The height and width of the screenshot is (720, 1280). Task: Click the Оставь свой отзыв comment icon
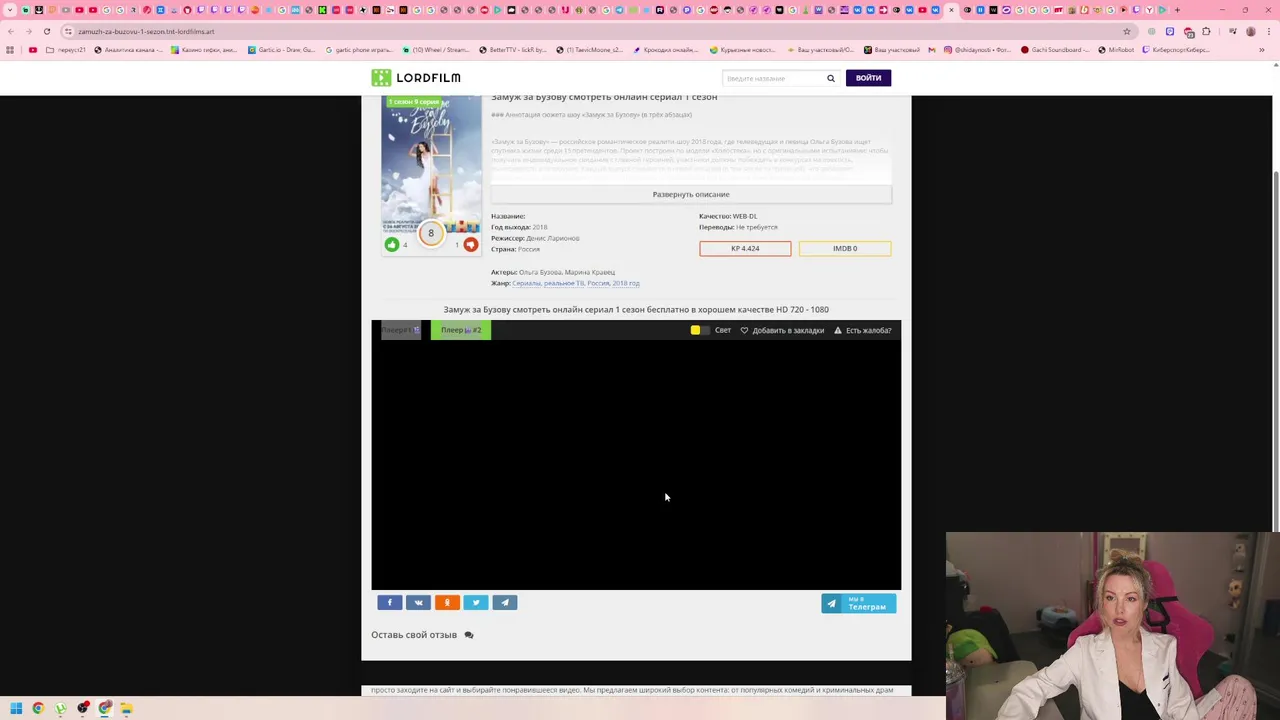coord(468,635)
